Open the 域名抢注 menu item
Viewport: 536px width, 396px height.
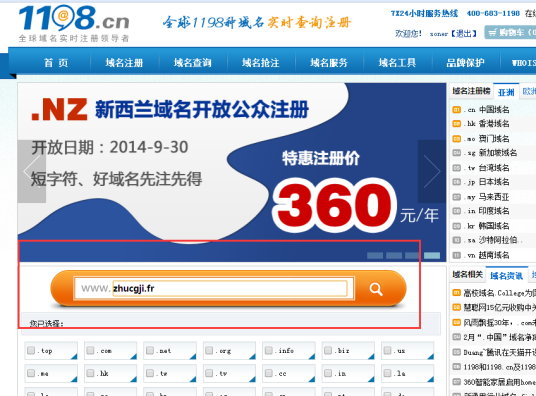click(x=261, y=63)
